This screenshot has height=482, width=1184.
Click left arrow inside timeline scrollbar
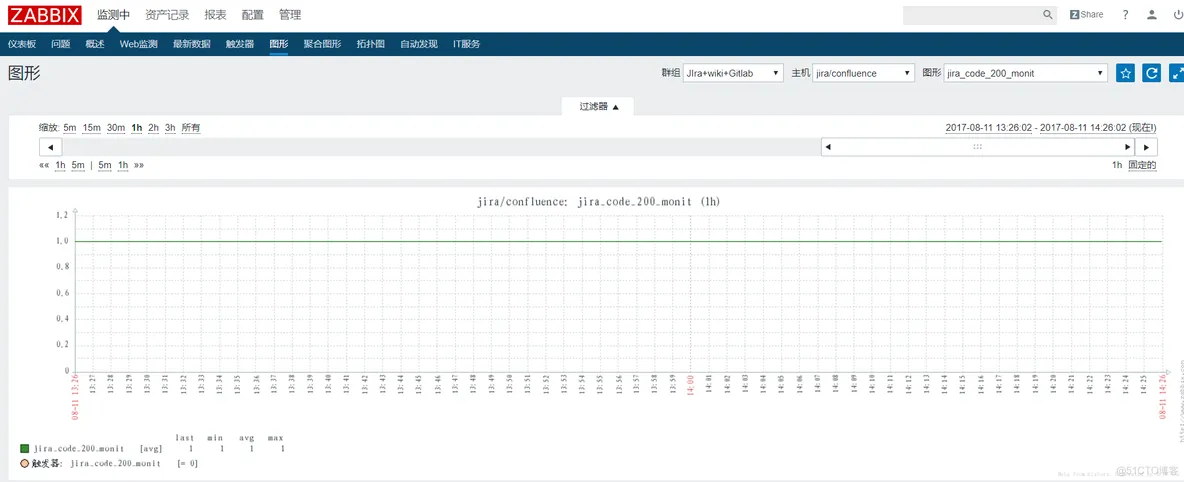(x=828, y=147)
